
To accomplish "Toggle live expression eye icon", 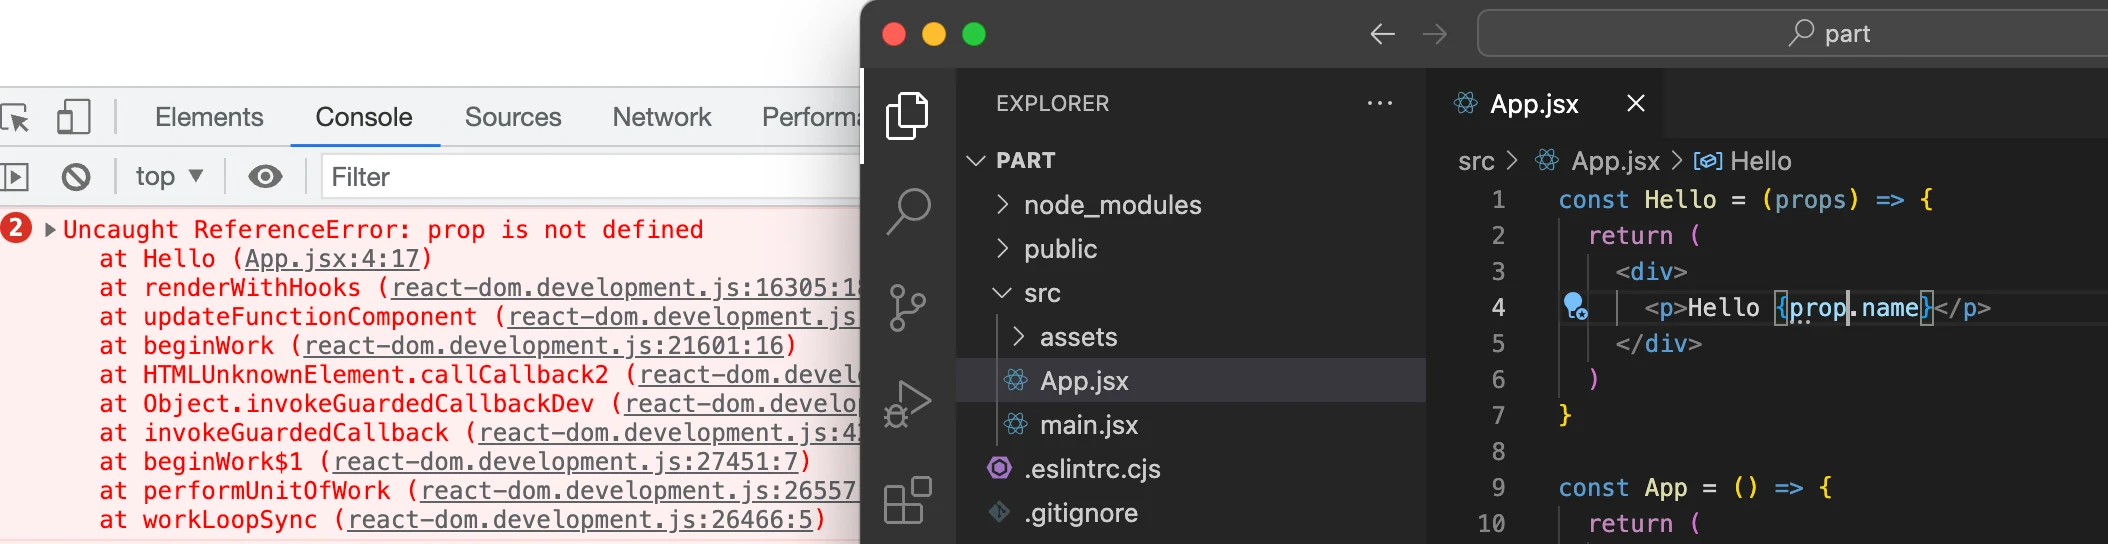I will [265, 177].
